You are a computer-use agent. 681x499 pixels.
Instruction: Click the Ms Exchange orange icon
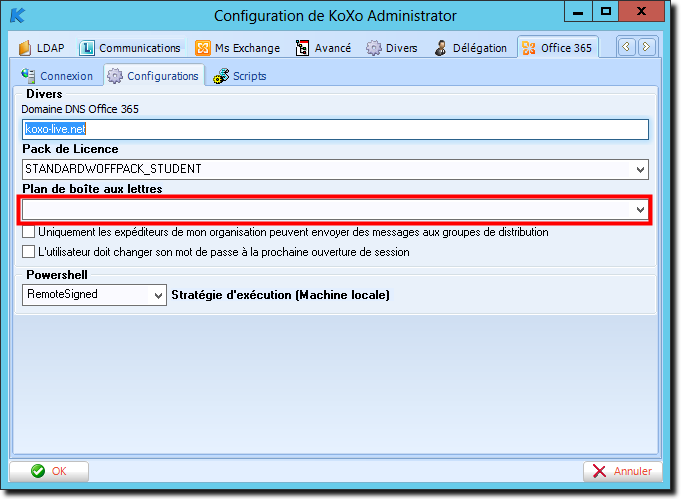pyautogui.click(x=202, y=48)
